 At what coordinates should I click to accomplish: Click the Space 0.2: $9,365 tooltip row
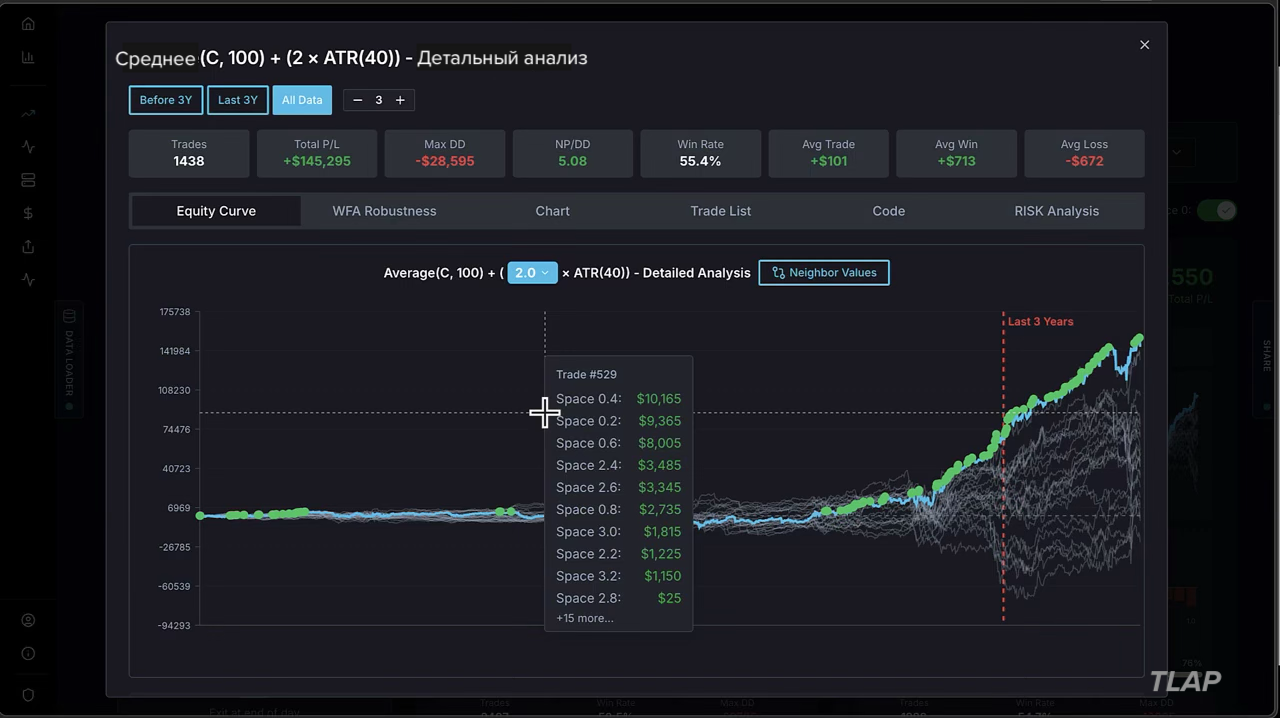[x=618, y=421]
